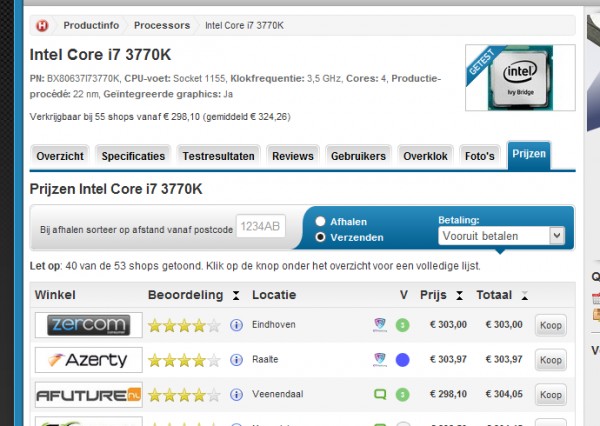This screenshot has height=426, width=600.
Task: Click Eindhoven location text
Action: click(x=274, y=325)
